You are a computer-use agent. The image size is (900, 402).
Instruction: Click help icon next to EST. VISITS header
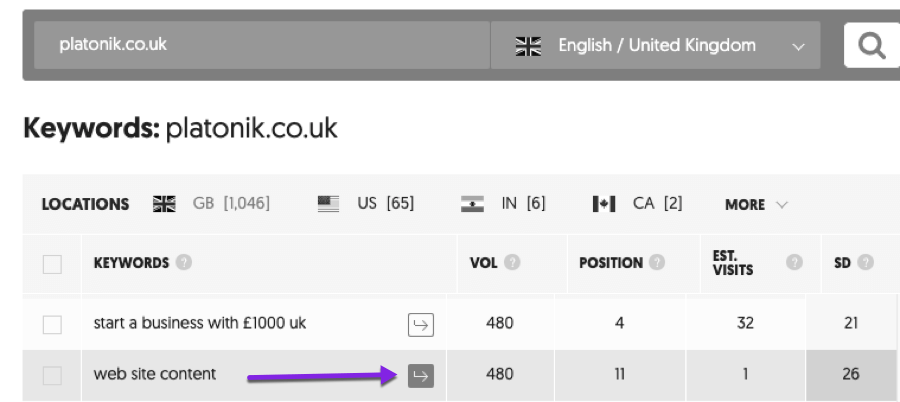(x=794, y=263)
